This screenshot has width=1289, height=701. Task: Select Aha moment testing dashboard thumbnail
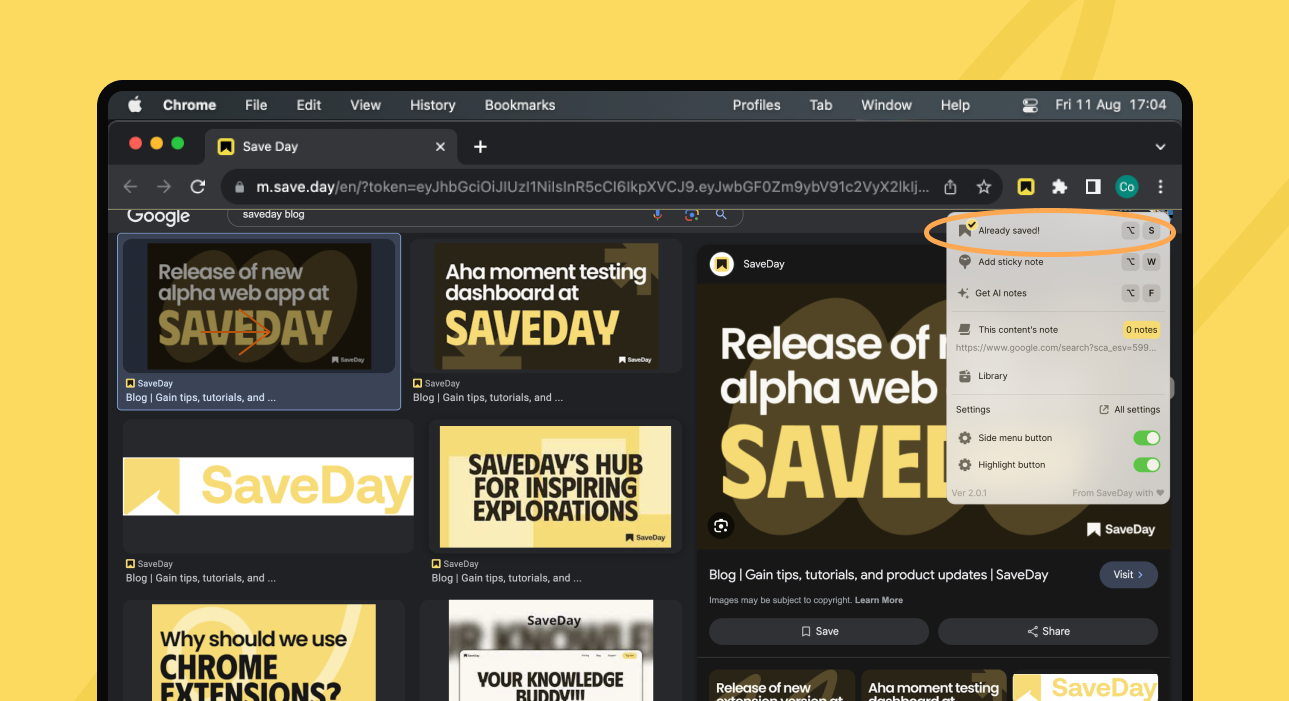point(546,308)
